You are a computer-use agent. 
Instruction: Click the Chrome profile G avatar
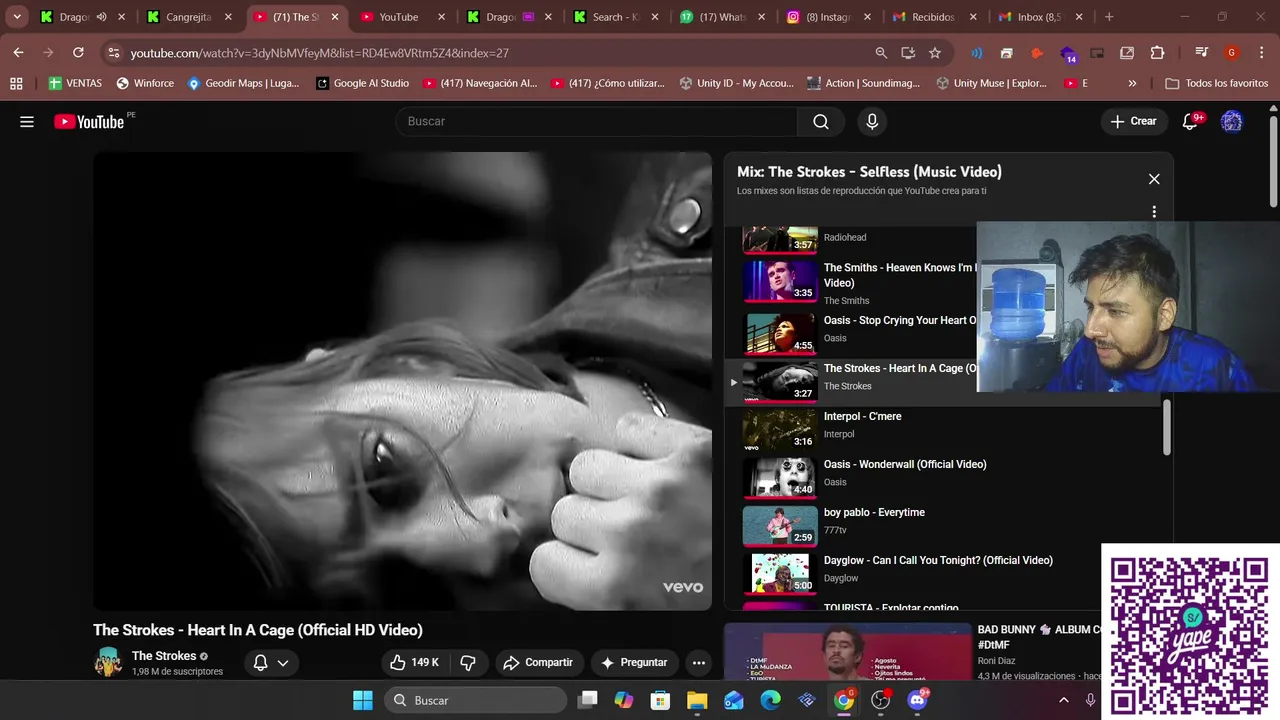[x=1232, y=53]
